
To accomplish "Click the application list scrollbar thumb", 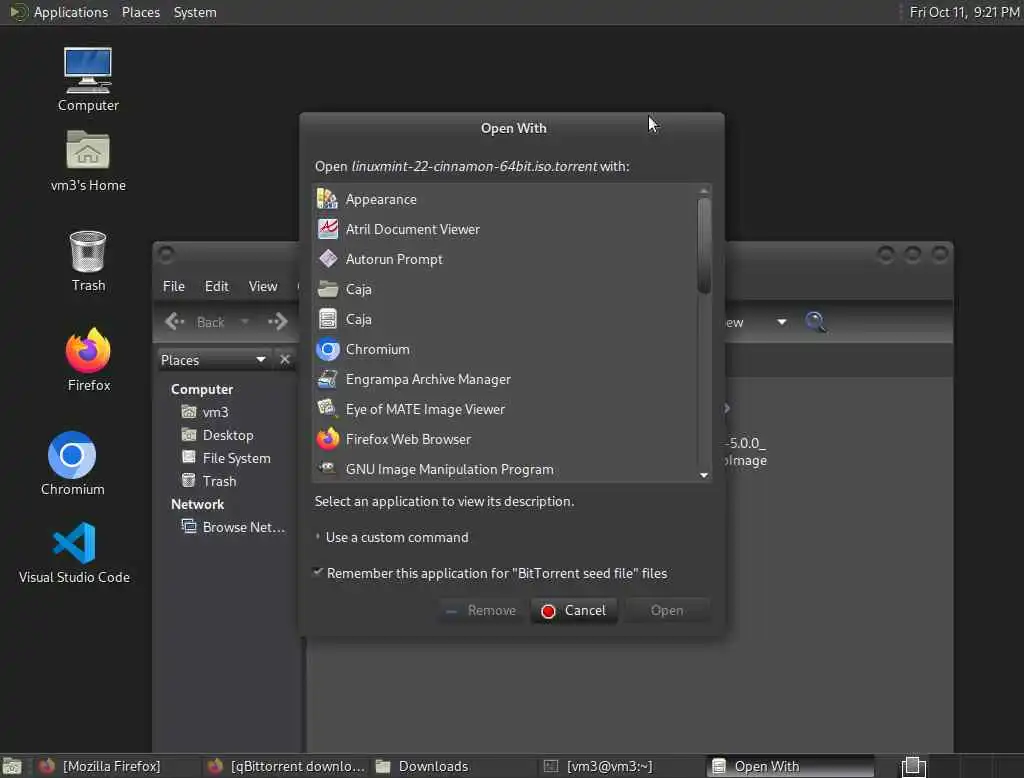I will point(703,246).
